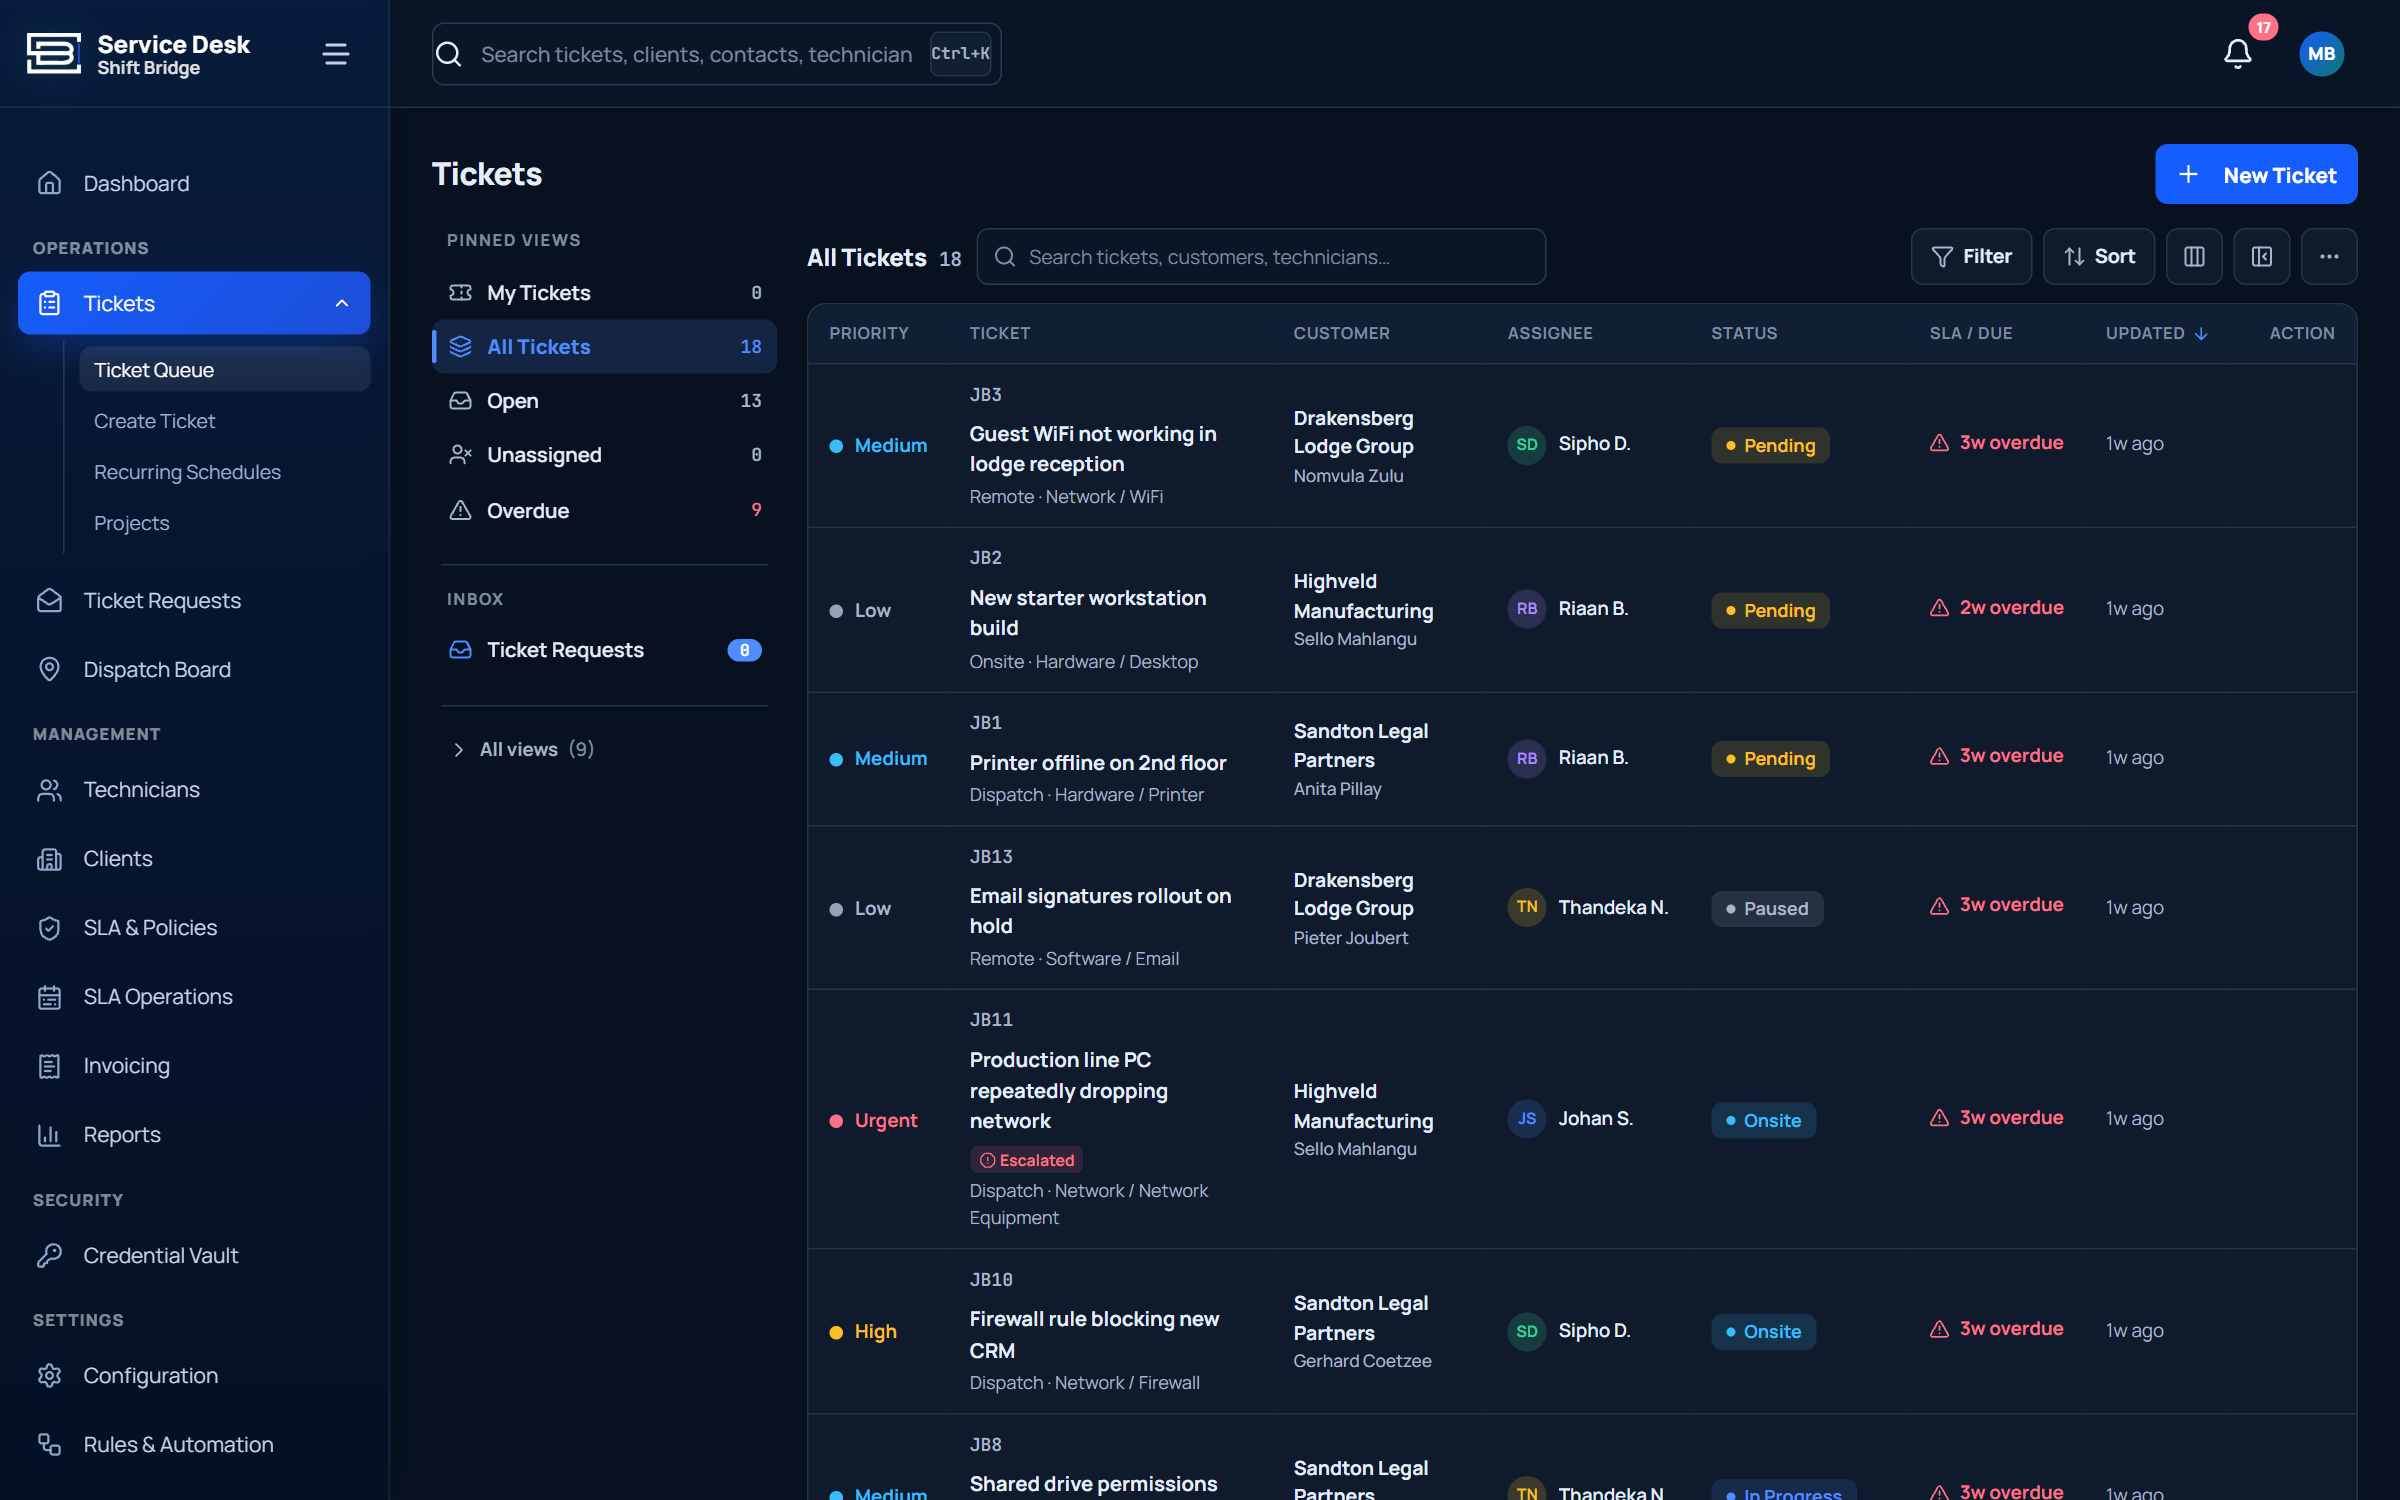Click the Configuration gear icon
The width and height of the screenshot is (2400, 1500).
coord(49,1376)
